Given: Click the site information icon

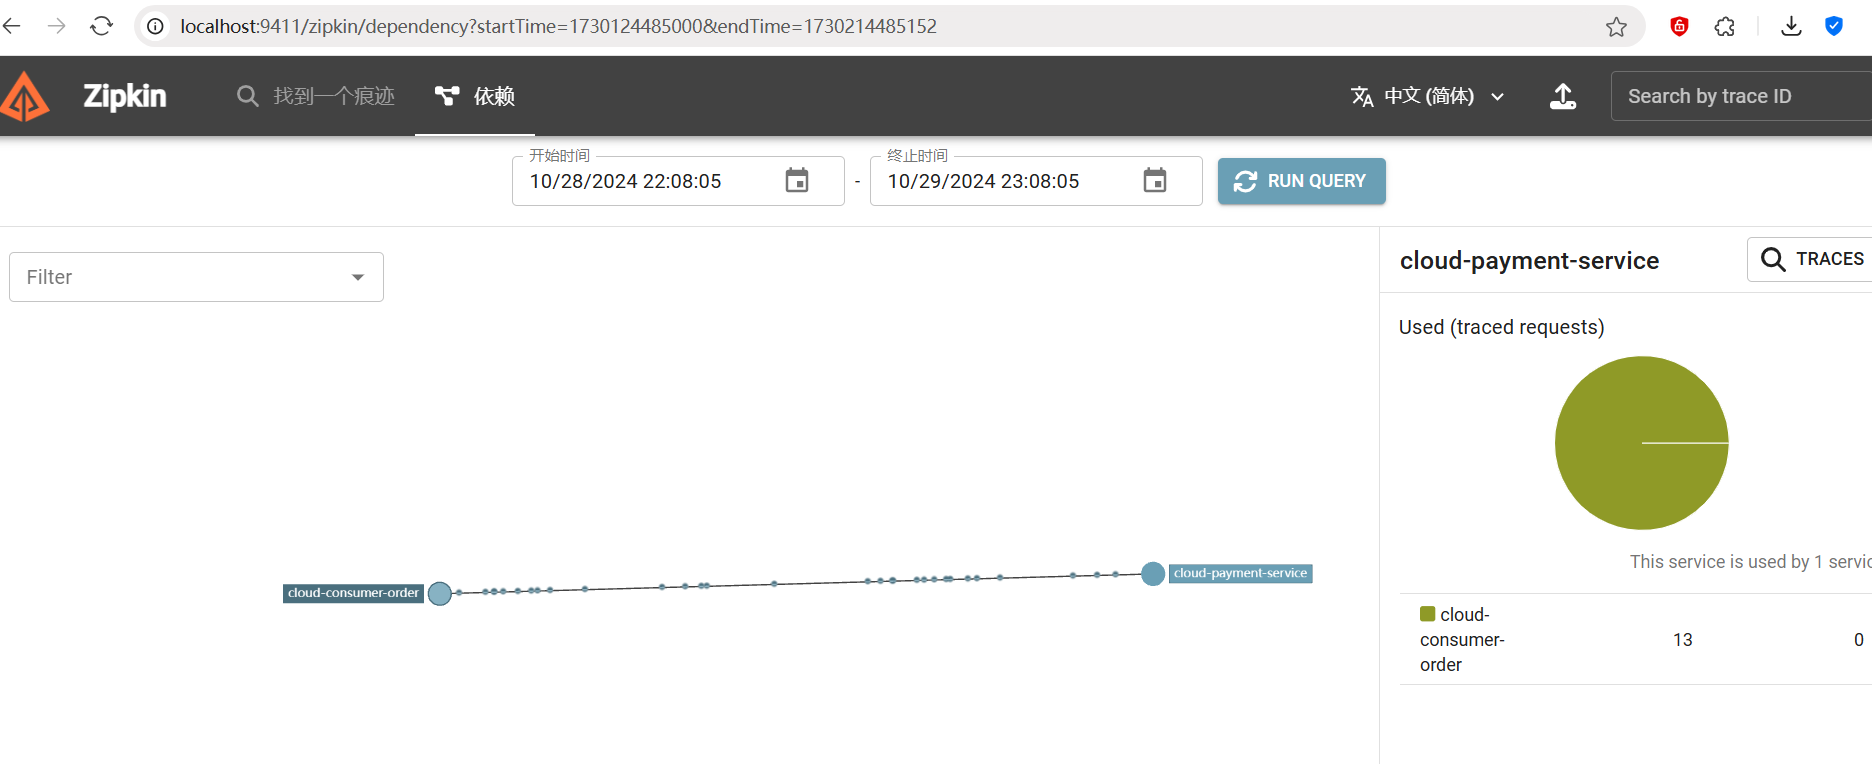Looking at the screenshot, I should click(156, 26).
